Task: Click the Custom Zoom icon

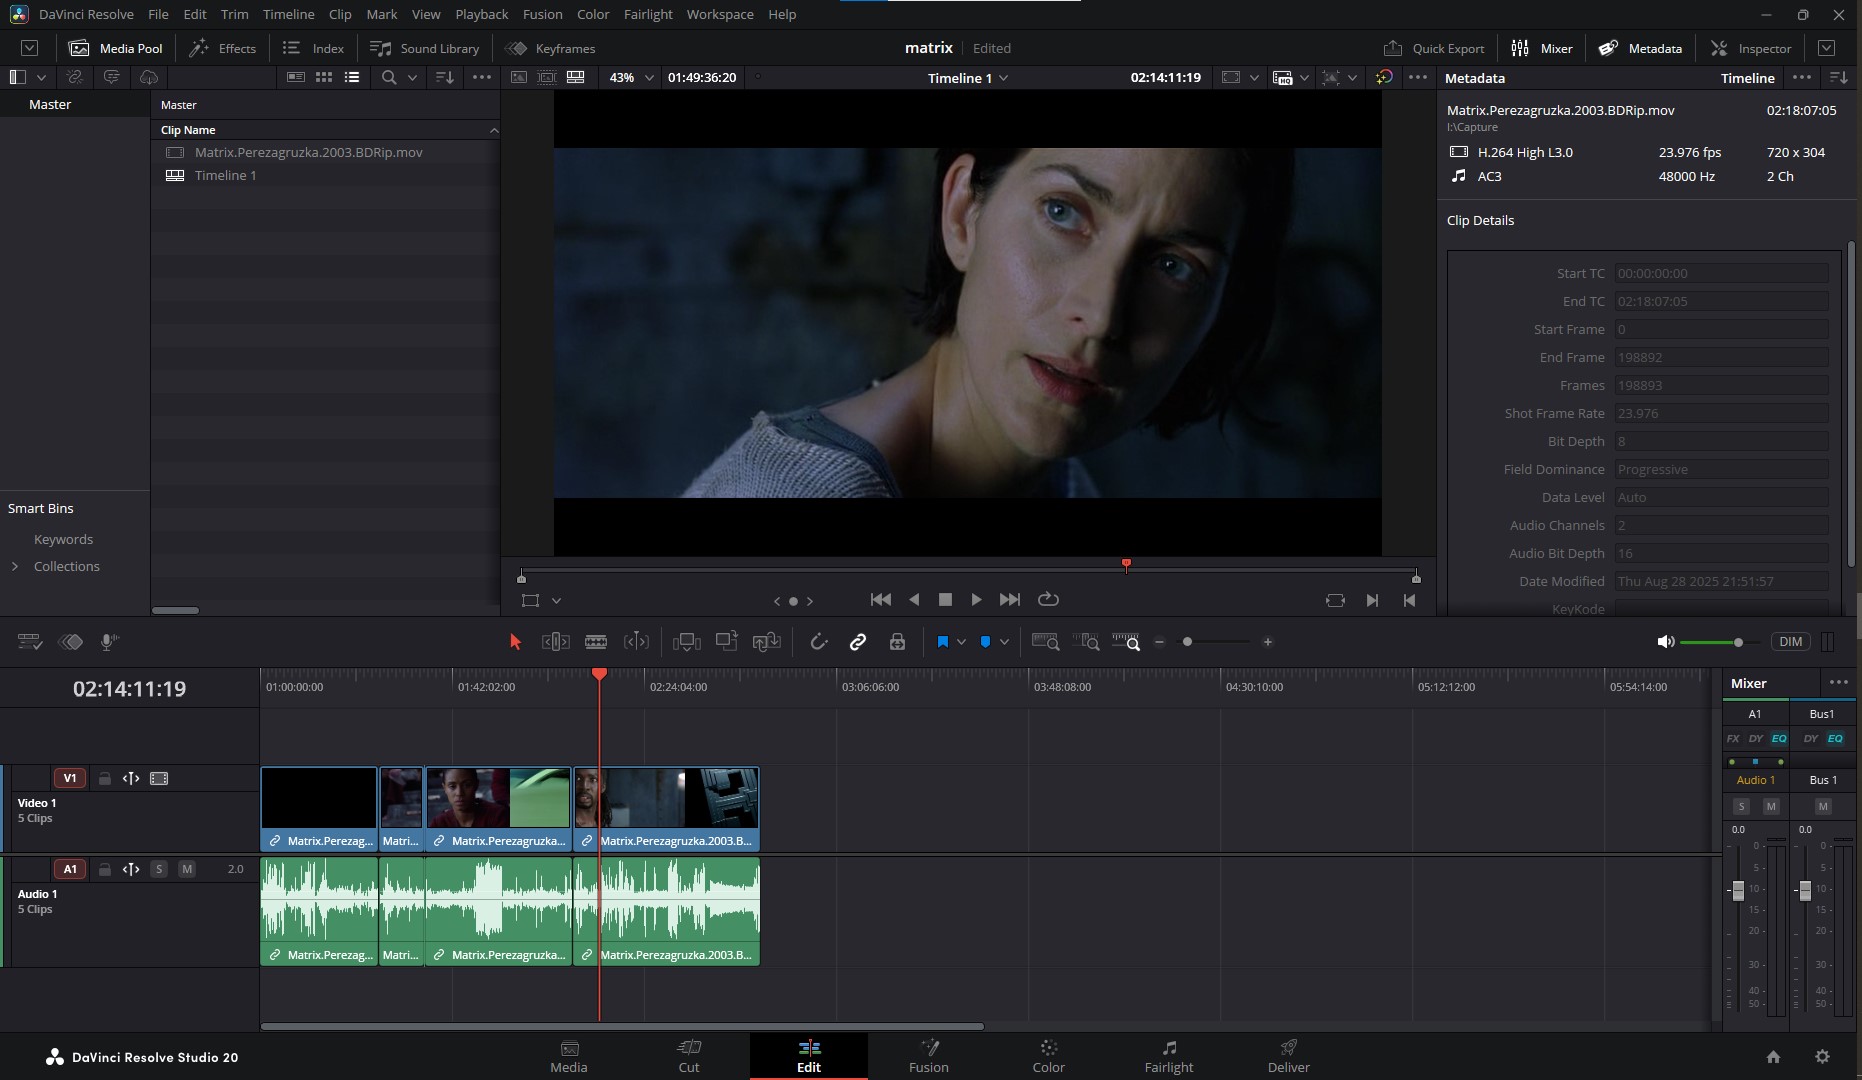Action: 1126,642
